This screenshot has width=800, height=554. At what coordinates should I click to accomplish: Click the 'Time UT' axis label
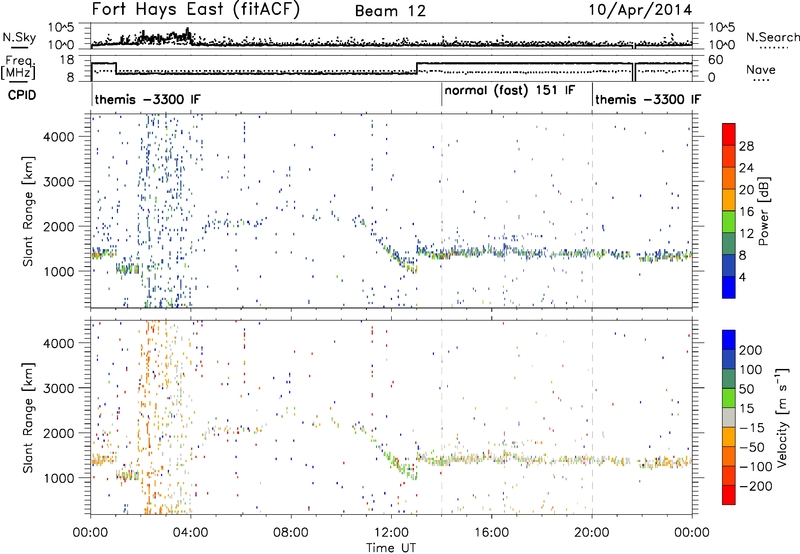pos(391,548)
